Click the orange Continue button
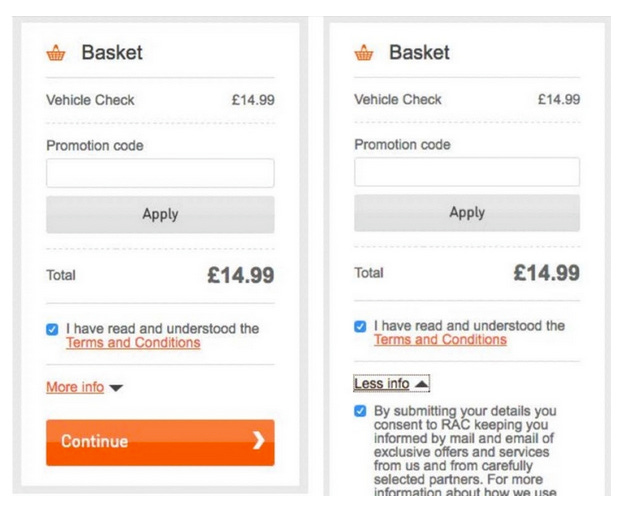This screenshot has width=620, height=507. click(x=160, y=443)
